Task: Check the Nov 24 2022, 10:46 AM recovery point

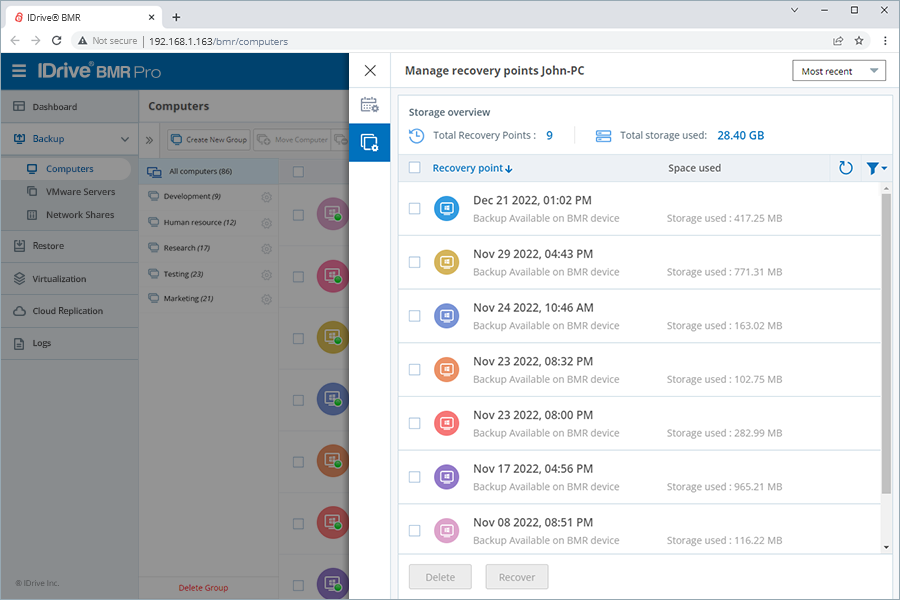Action: coord(414,316)
